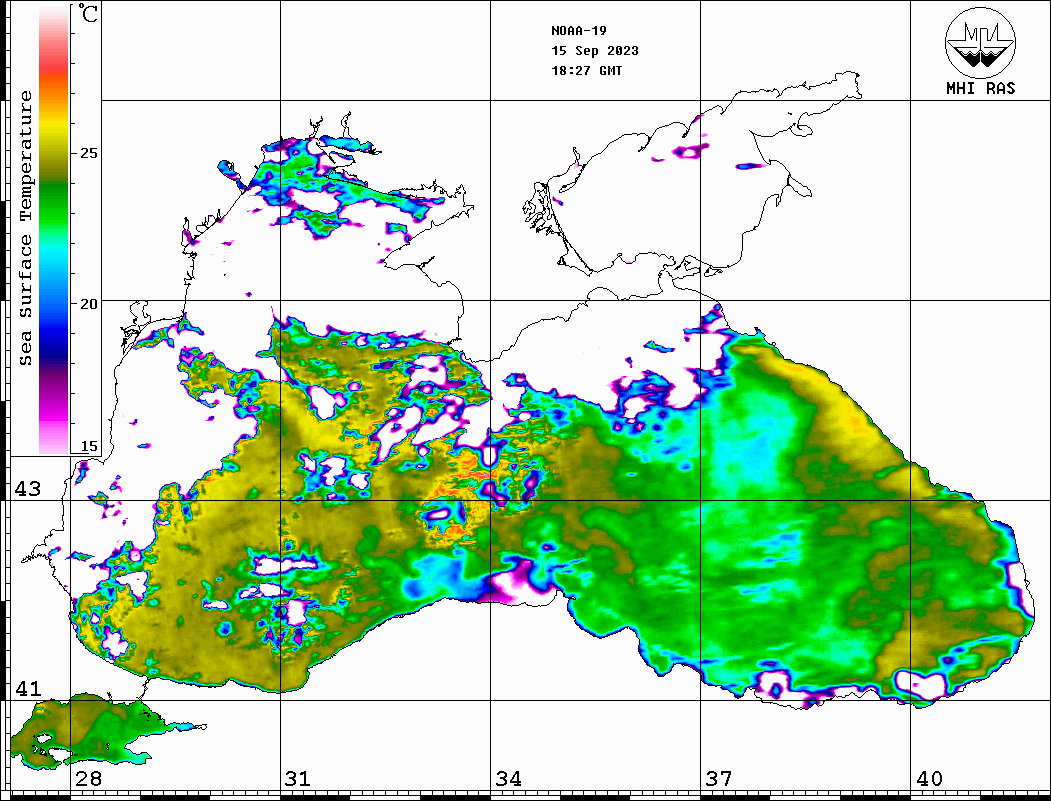Click the temperature color scale bar
This screenshot has height=801, width=1051.
tap(54, 230)
